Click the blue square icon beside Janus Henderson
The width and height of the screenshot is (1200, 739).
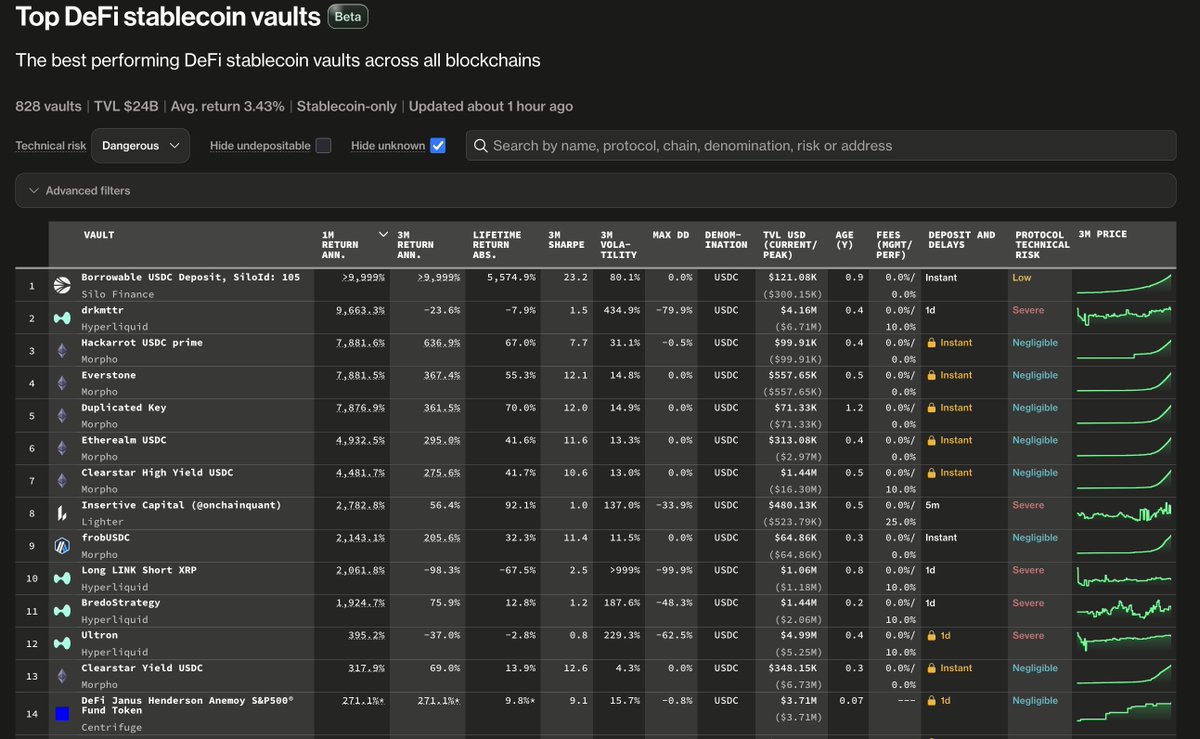coord(62,714)
